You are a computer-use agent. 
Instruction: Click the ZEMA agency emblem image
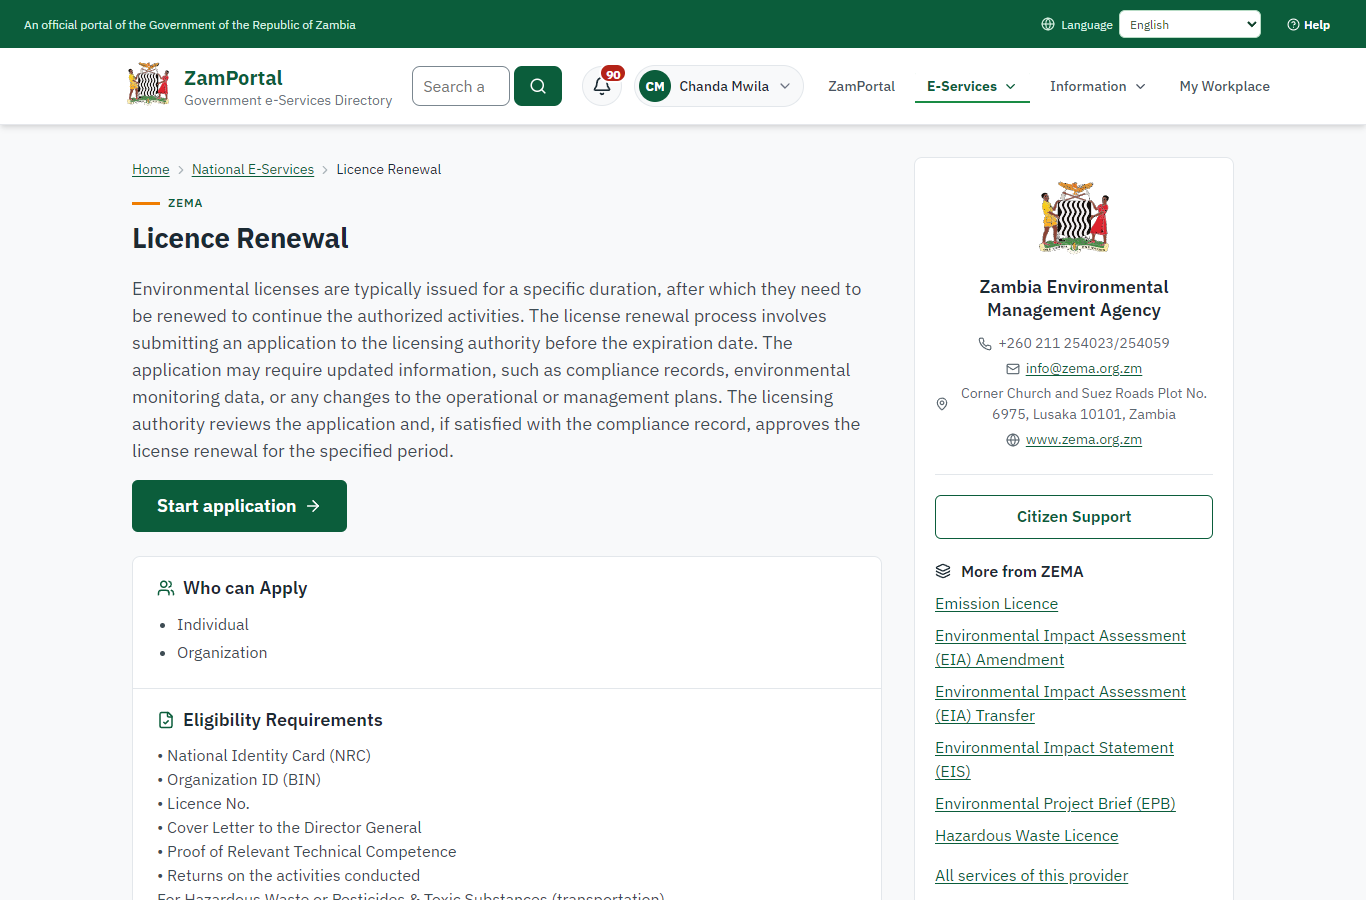click(x=1074, y=217)
